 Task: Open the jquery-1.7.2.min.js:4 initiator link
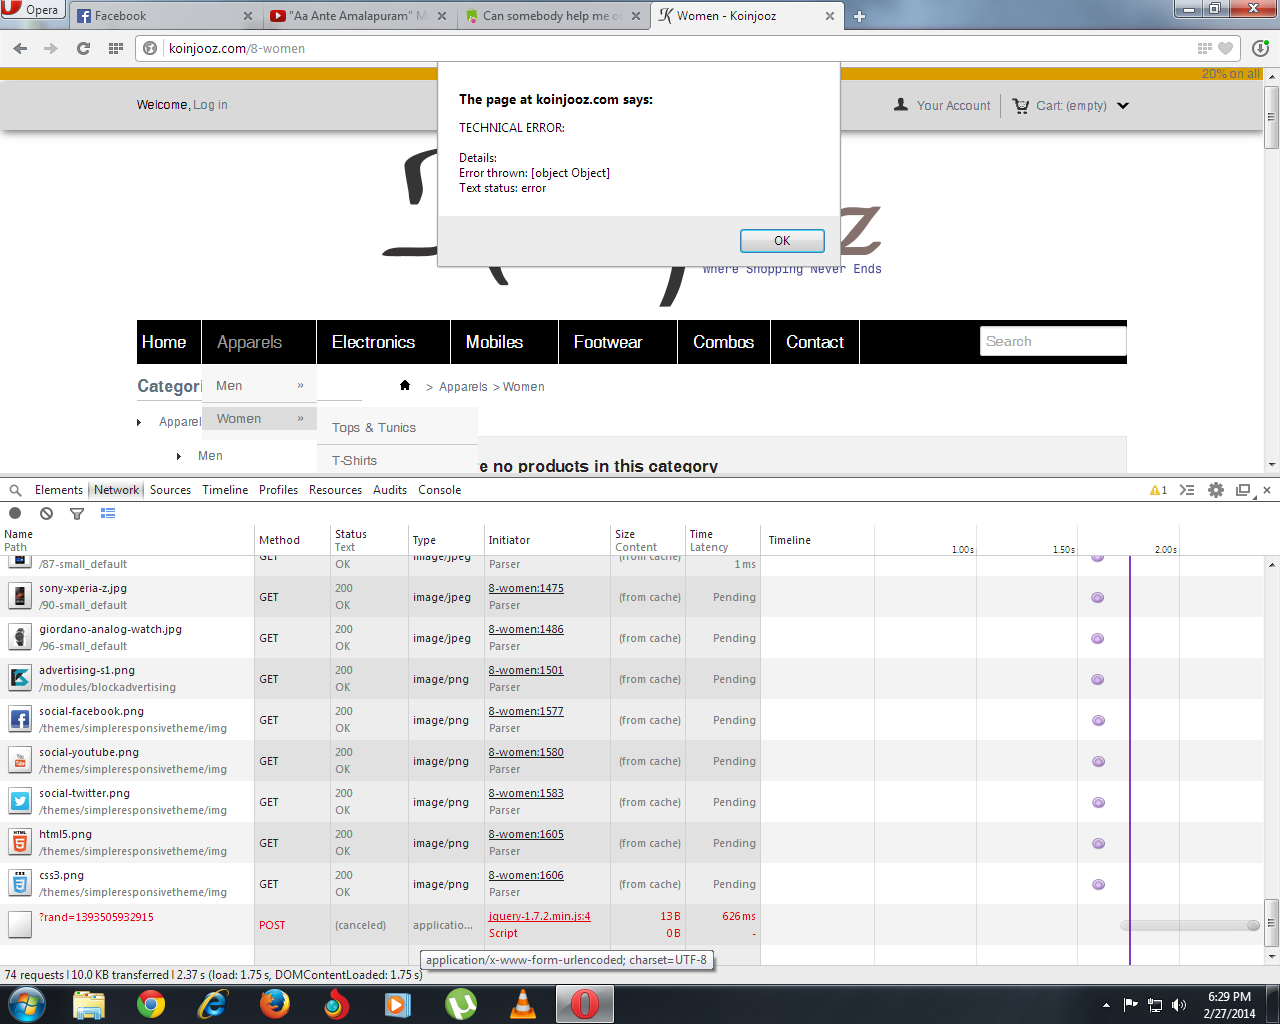click(x=539, y=916)
